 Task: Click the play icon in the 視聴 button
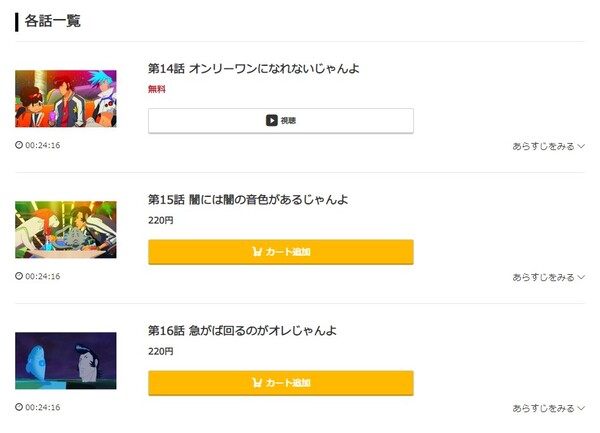271,121
